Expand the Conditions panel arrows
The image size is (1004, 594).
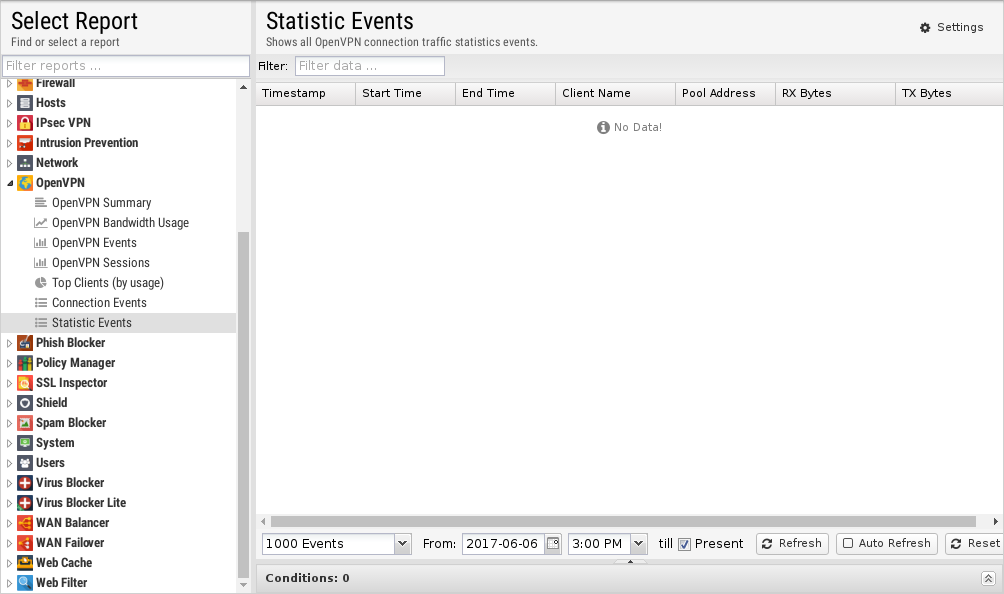pyautogui.click(x=988, y=578)
